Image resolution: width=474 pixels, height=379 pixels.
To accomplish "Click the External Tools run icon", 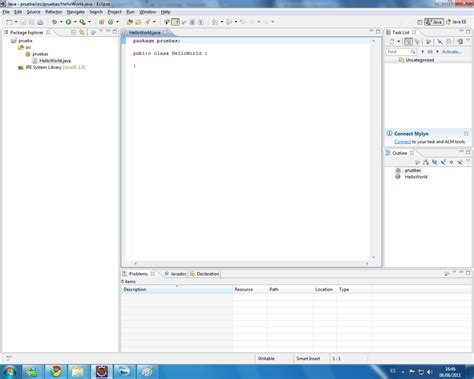I will coord(82,22).
